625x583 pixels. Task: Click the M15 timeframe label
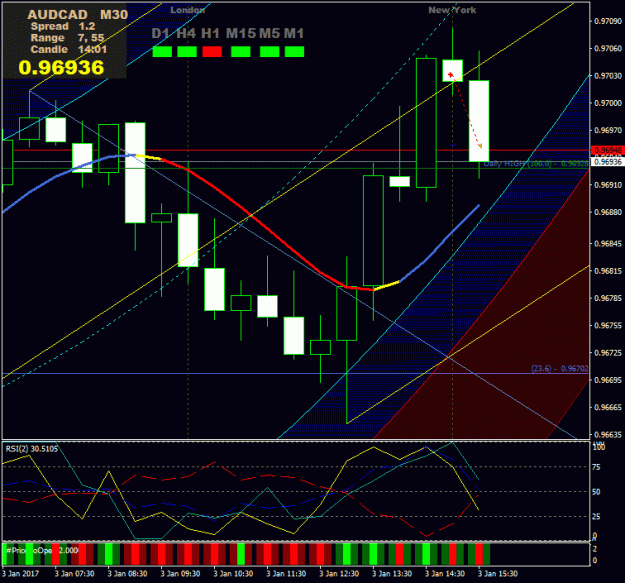pos(241,33)
